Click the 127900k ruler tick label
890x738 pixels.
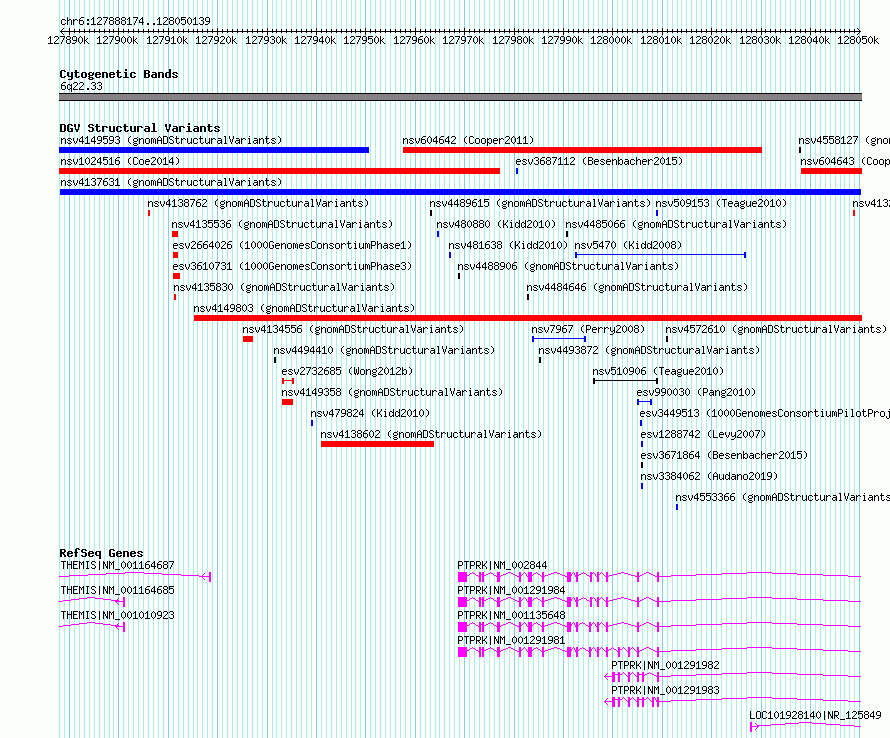coord(117,40)
